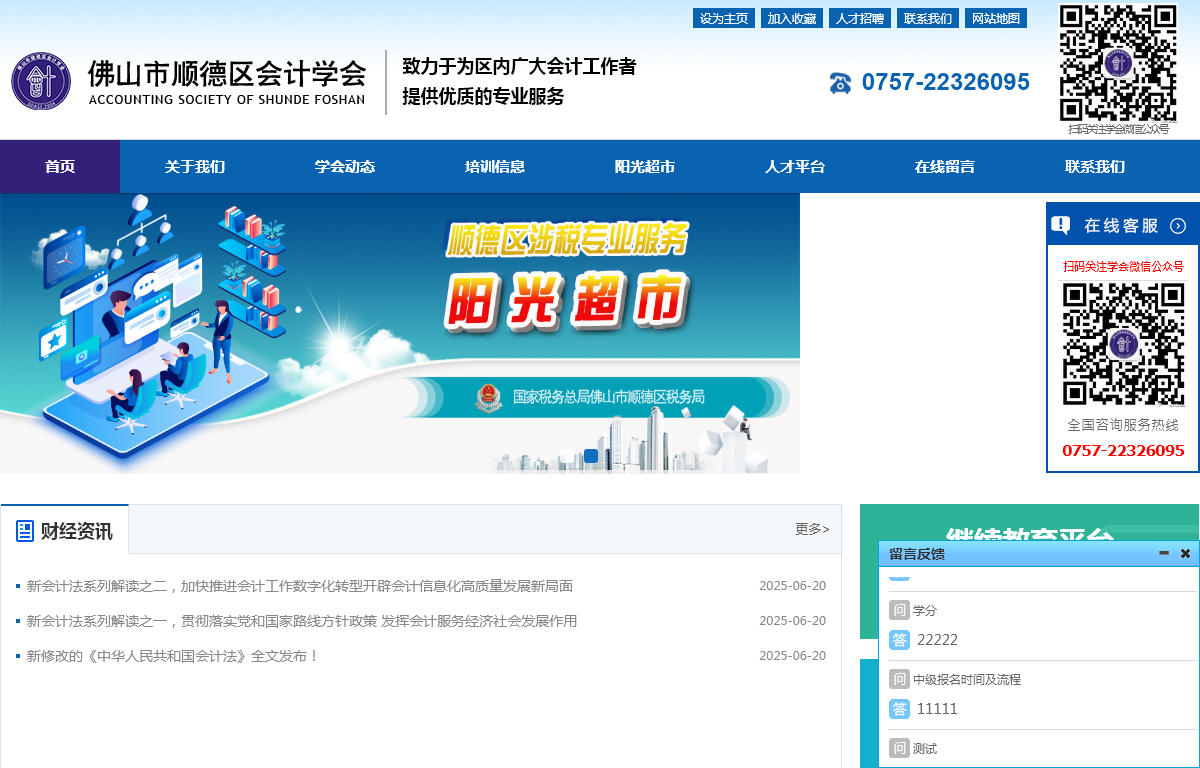This screenshot has width=1200, height=768.
Task: Click the circled arrow next to 在线客服
Action: click(1178, 225)
